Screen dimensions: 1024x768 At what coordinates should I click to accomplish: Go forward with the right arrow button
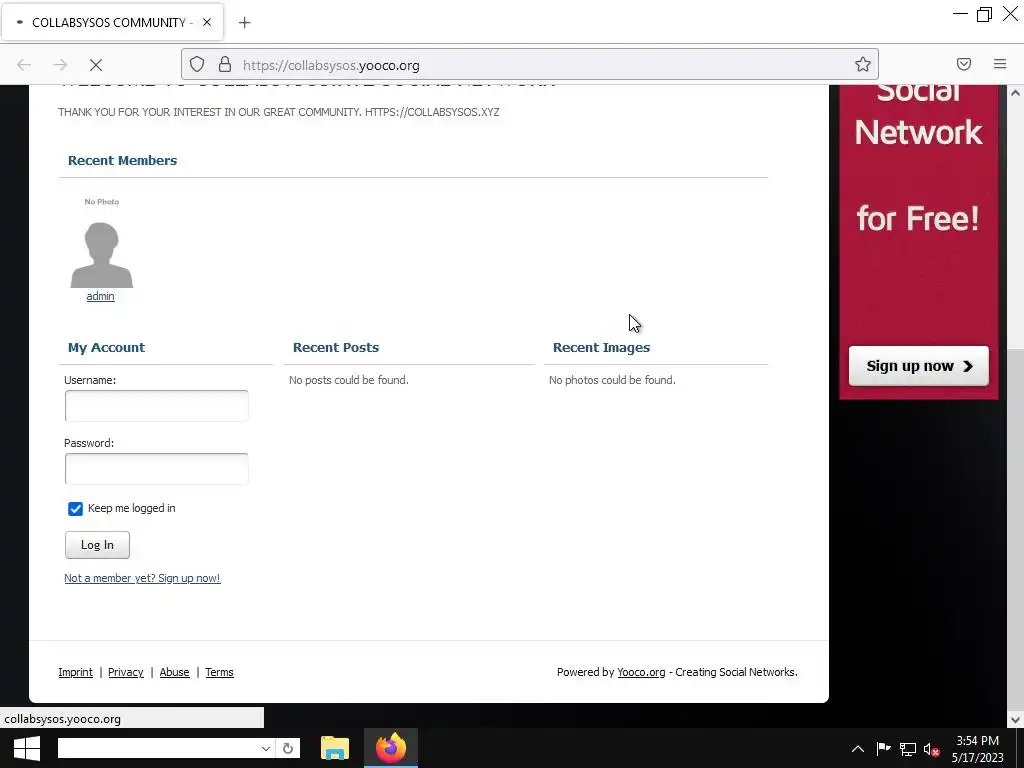pyautogui.click(x=60, y=65)
